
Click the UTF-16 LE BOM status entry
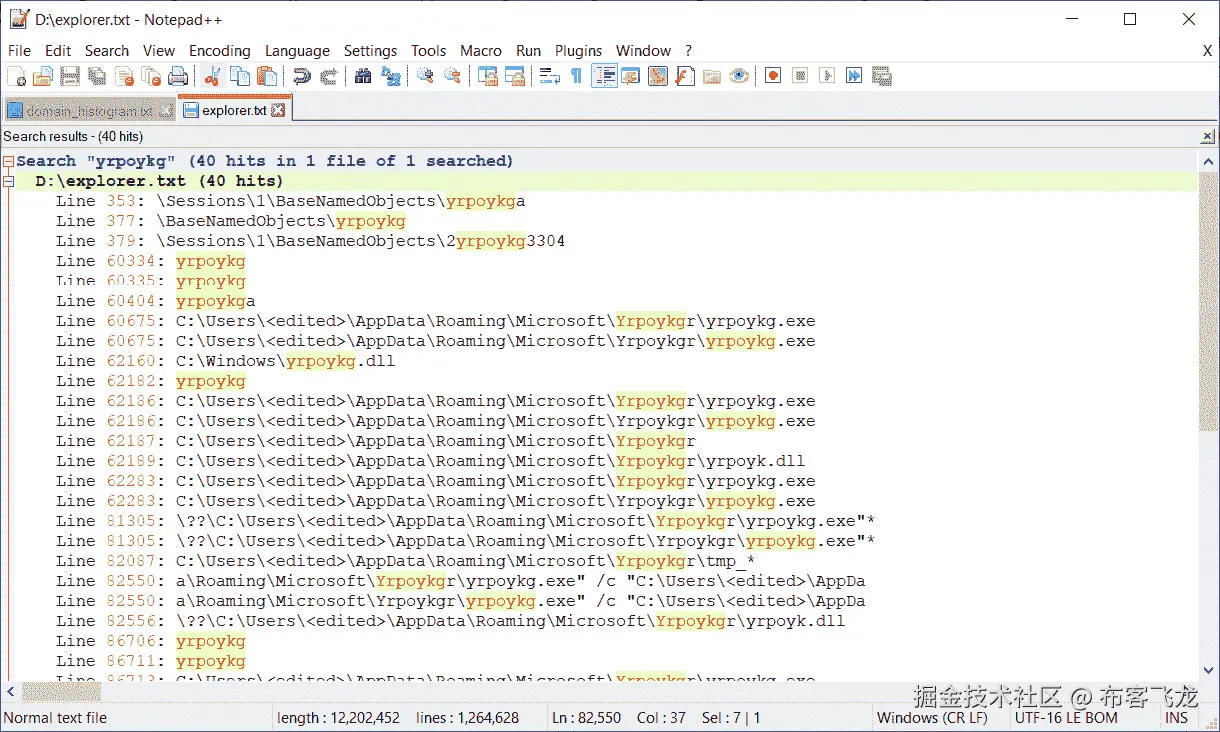[1066, 718]
